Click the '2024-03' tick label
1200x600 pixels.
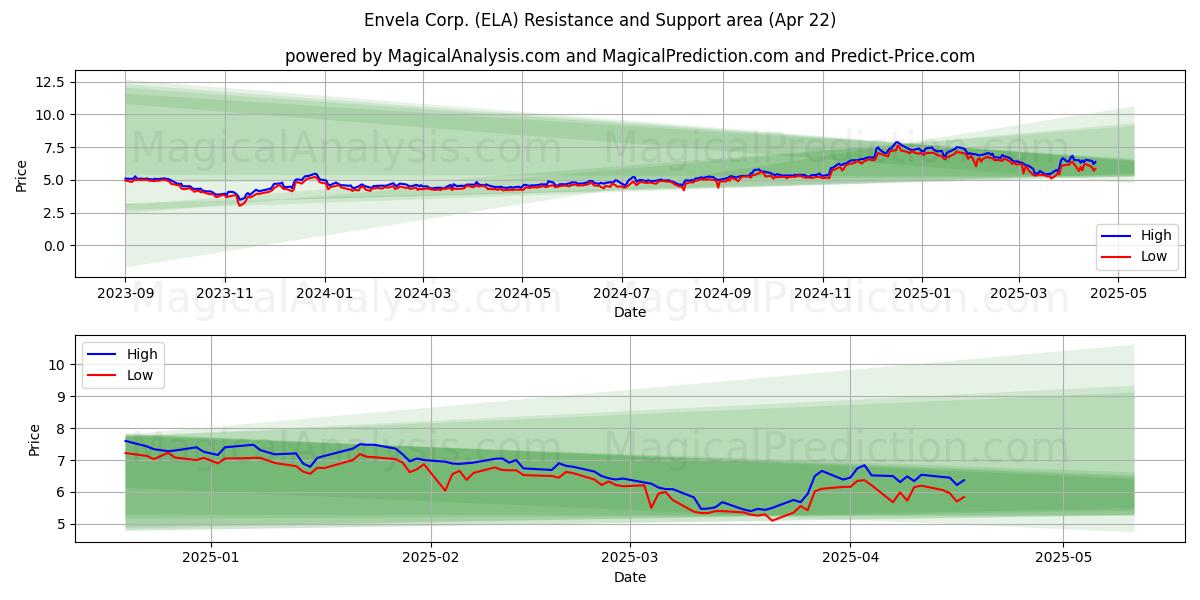(x=422, y=293)
